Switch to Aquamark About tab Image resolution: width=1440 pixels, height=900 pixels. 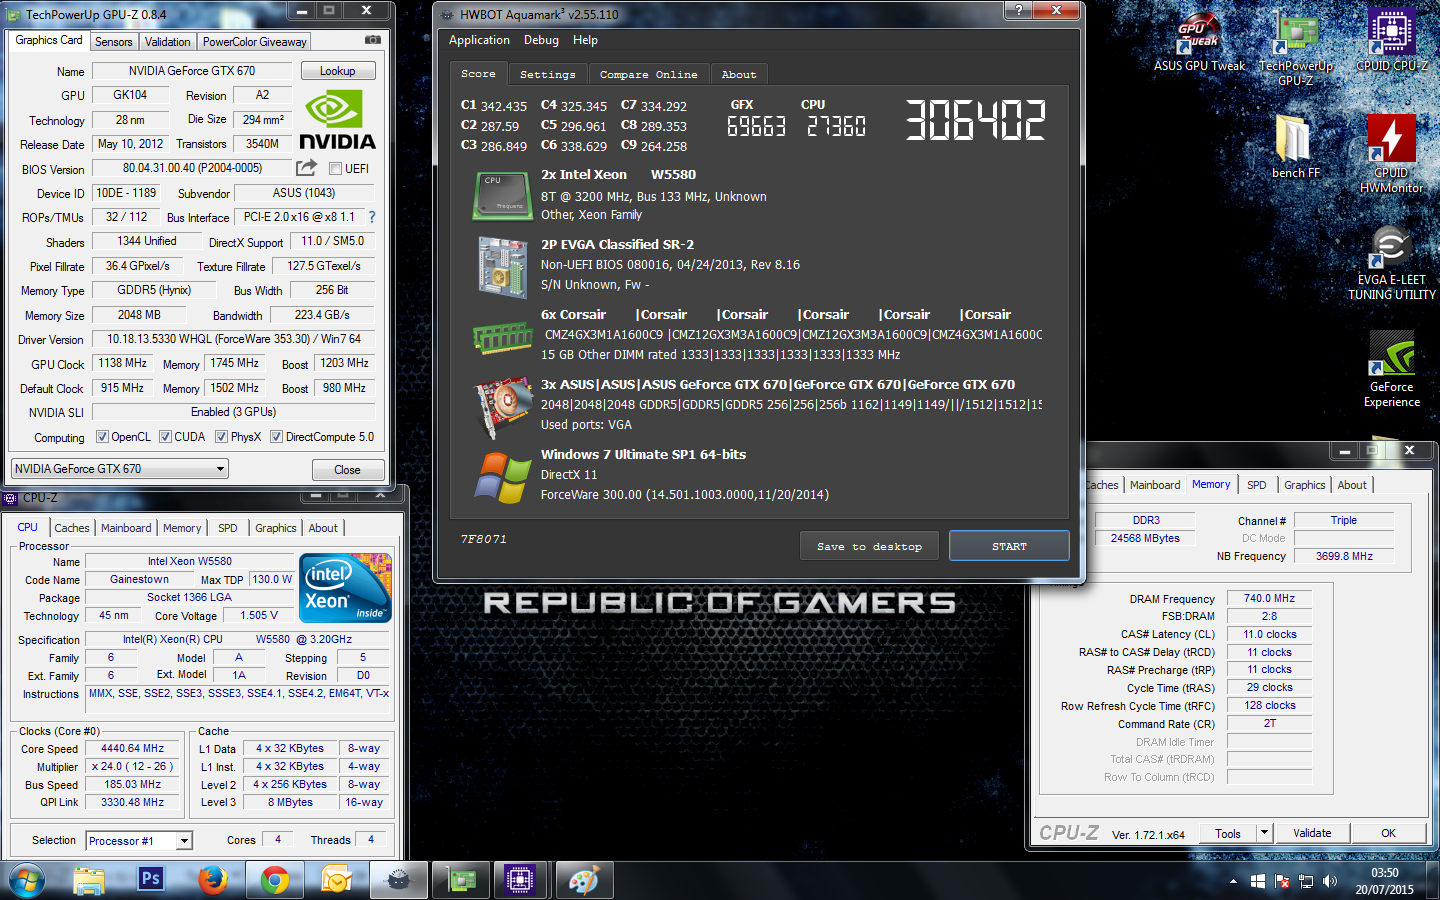pos(739,74)
